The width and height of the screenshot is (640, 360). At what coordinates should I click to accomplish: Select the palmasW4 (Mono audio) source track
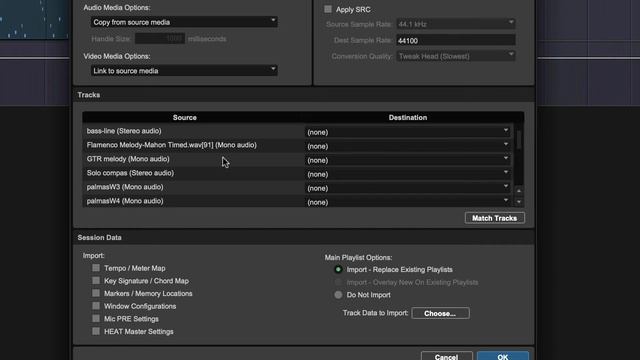[x=125, y=201]
